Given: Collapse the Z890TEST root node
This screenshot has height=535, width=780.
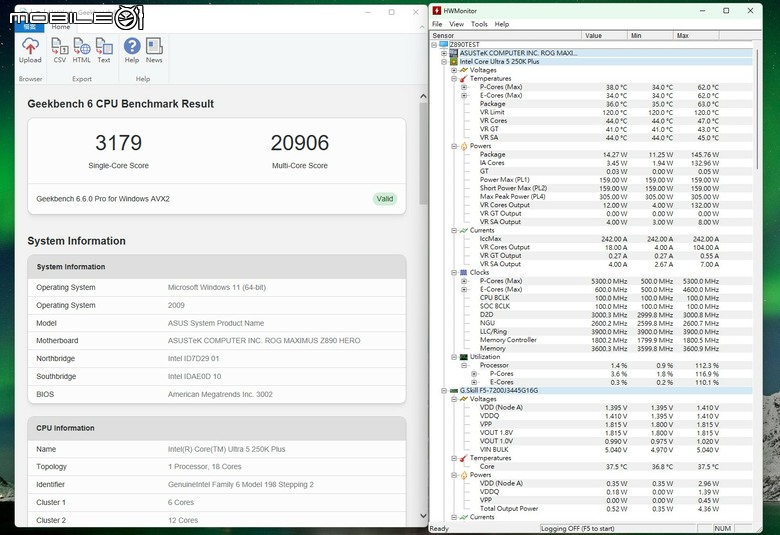Looking at the screenshot, I should click(434, 45).
